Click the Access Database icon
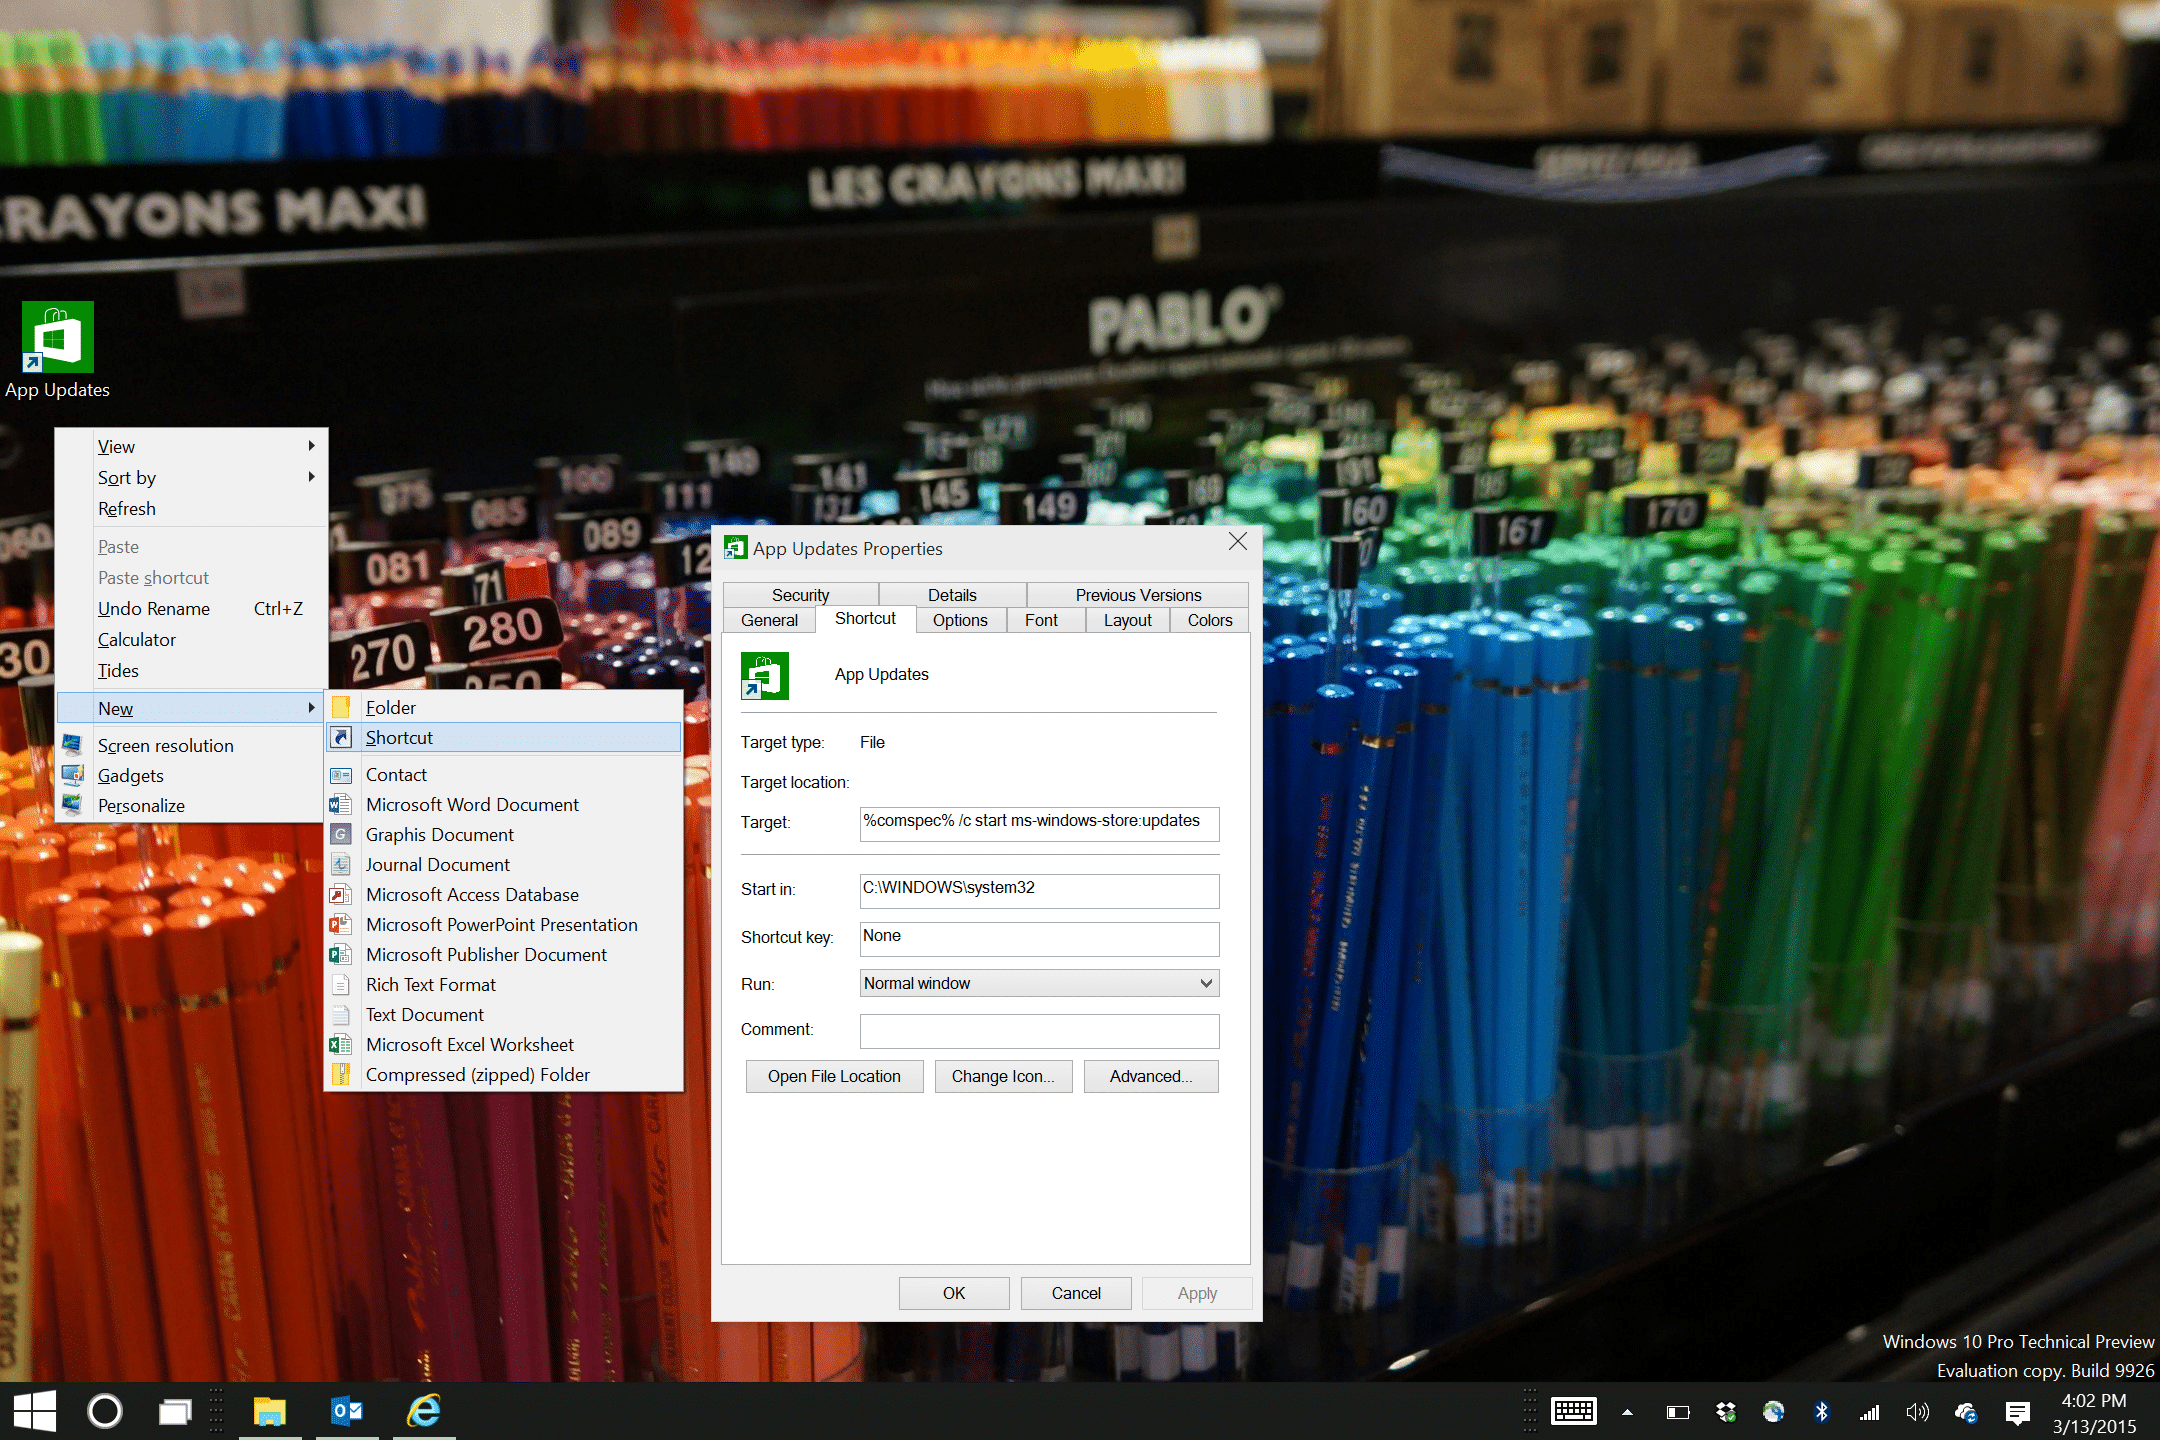The height and width of the screenshot is (1440, 2160). tap(341, 895)
